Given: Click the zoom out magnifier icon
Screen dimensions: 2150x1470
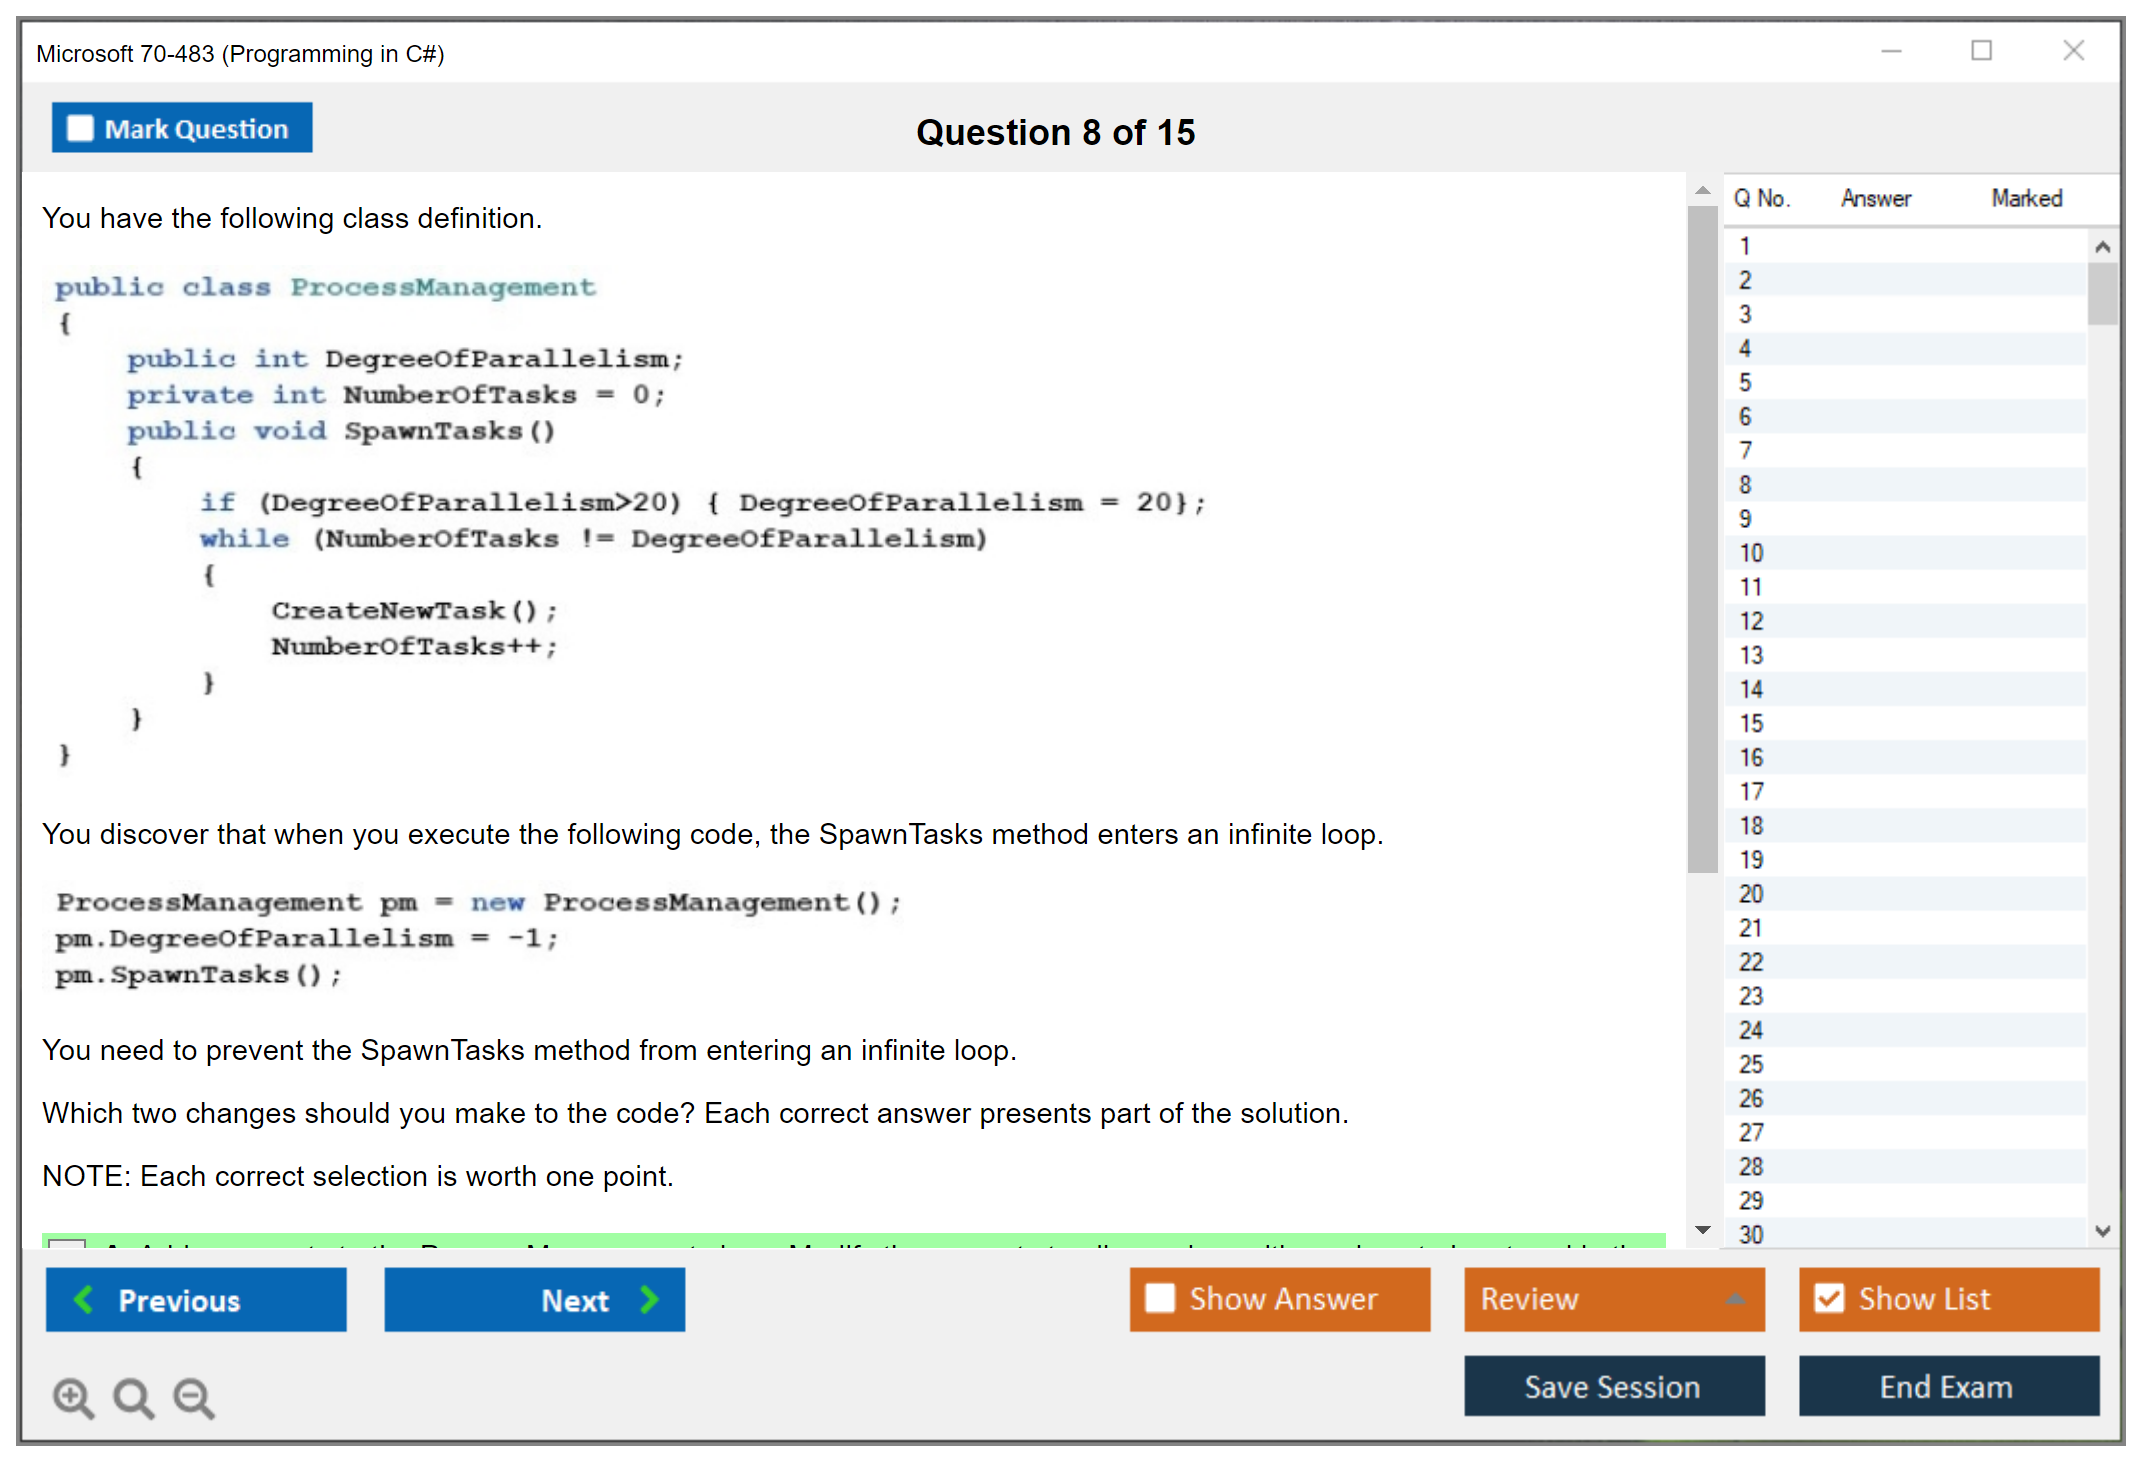Looking at the screenshot, I should (194, 1397).
